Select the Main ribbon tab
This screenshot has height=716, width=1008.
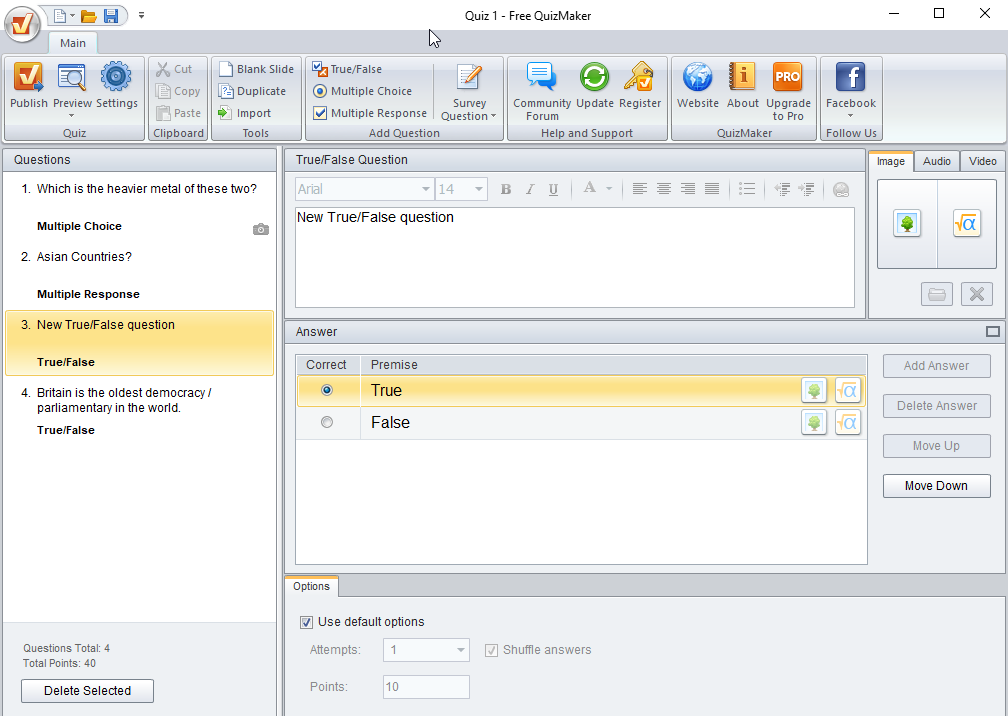coord(73,43)
